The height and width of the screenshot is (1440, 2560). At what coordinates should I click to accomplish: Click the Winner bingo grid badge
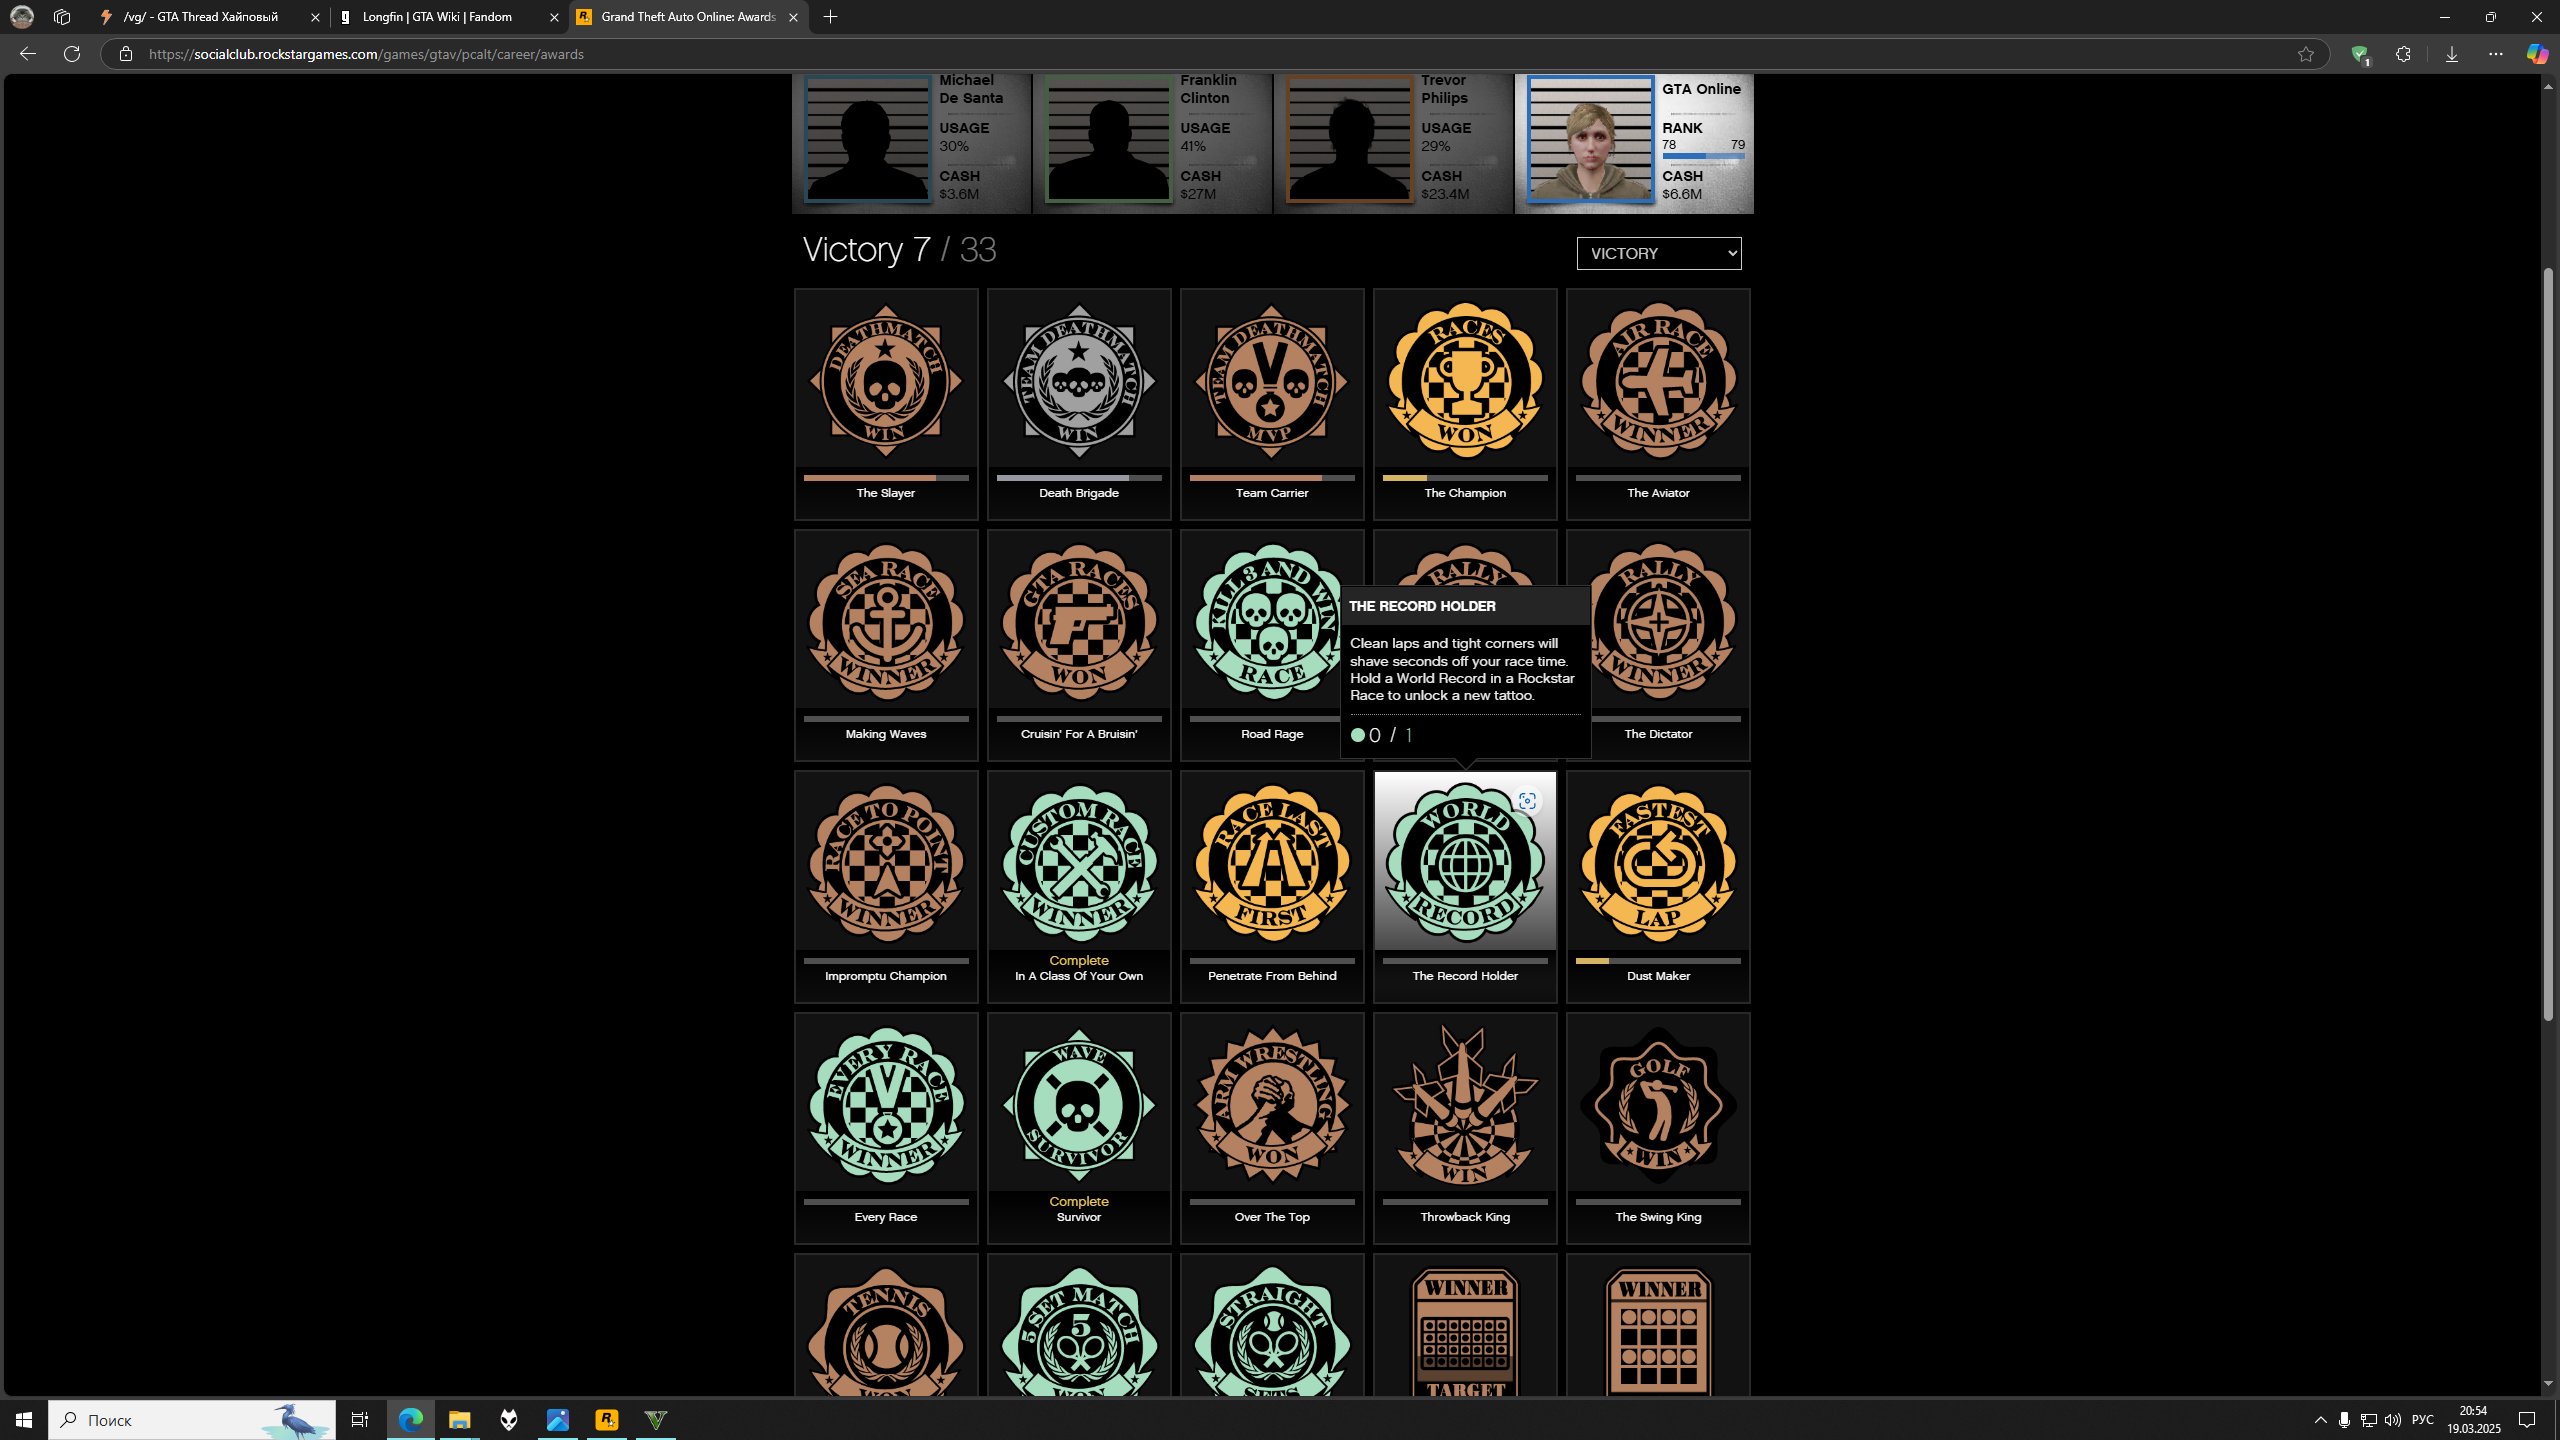tap(1658, 1332)
